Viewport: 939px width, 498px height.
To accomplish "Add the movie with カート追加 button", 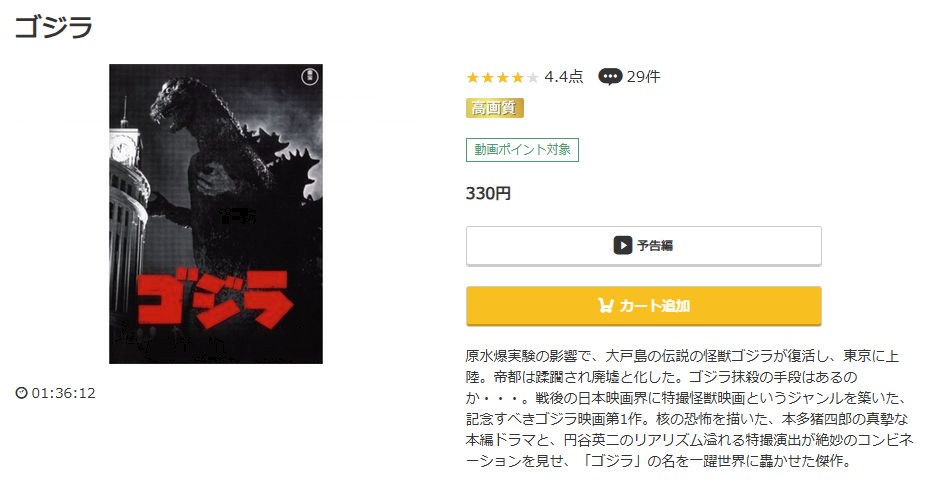I will click(644, 306).
